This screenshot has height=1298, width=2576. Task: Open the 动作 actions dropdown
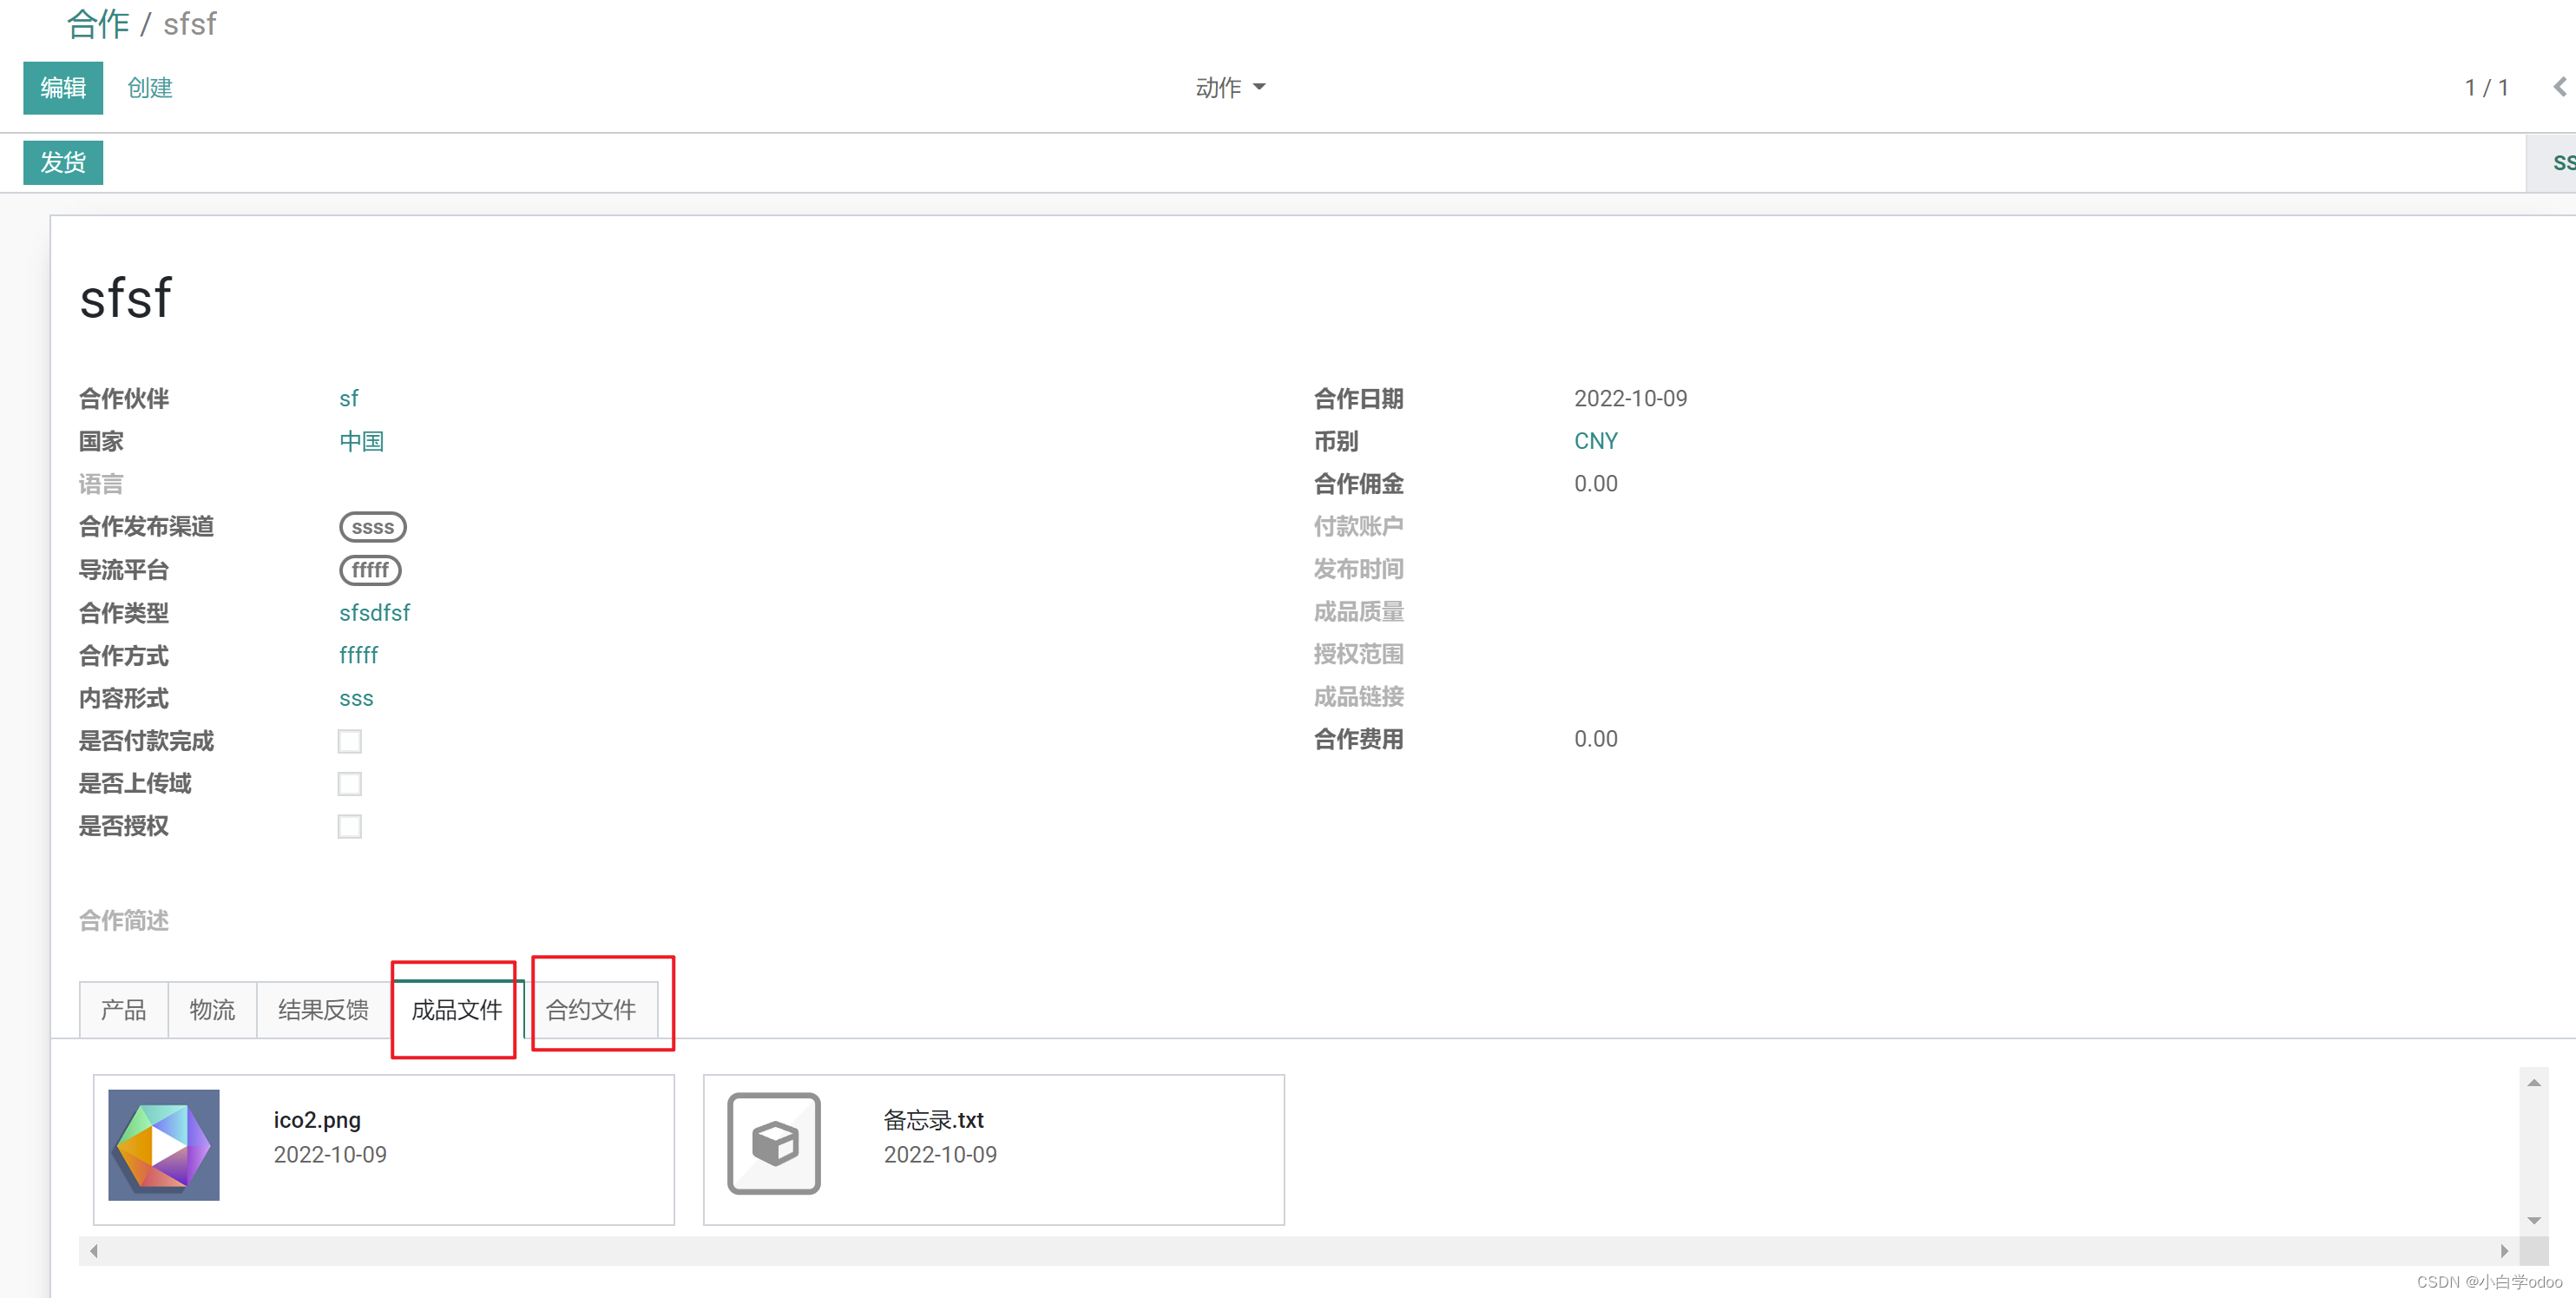[x=1230, y=87]
